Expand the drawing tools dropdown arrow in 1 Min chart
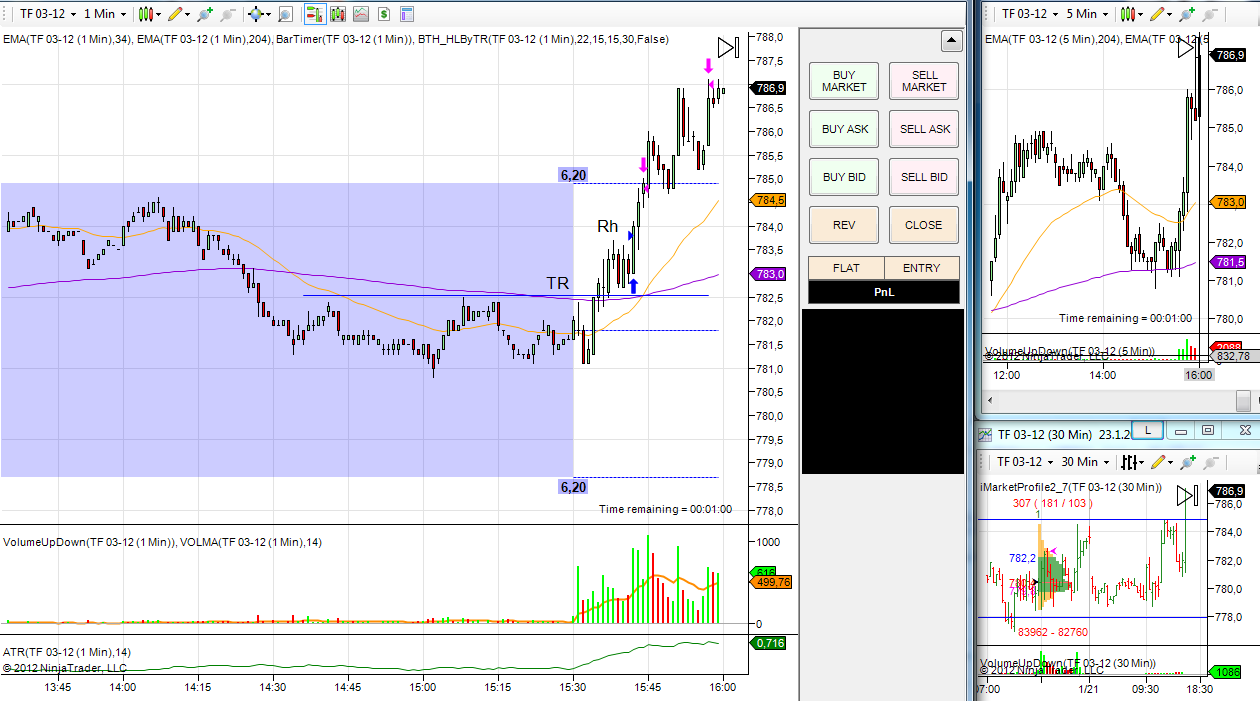 [x=188, y=14]
